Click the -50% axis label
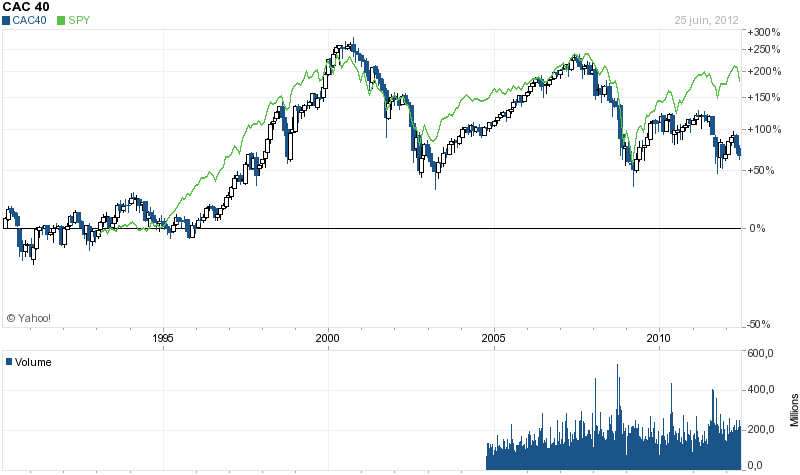The width and height of the screenshot is (800, 475). pos(759,324)
